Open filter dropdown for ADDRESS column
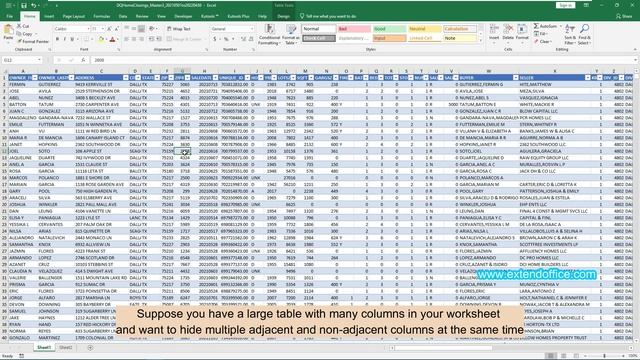640x360 pixels. point(125,78)
